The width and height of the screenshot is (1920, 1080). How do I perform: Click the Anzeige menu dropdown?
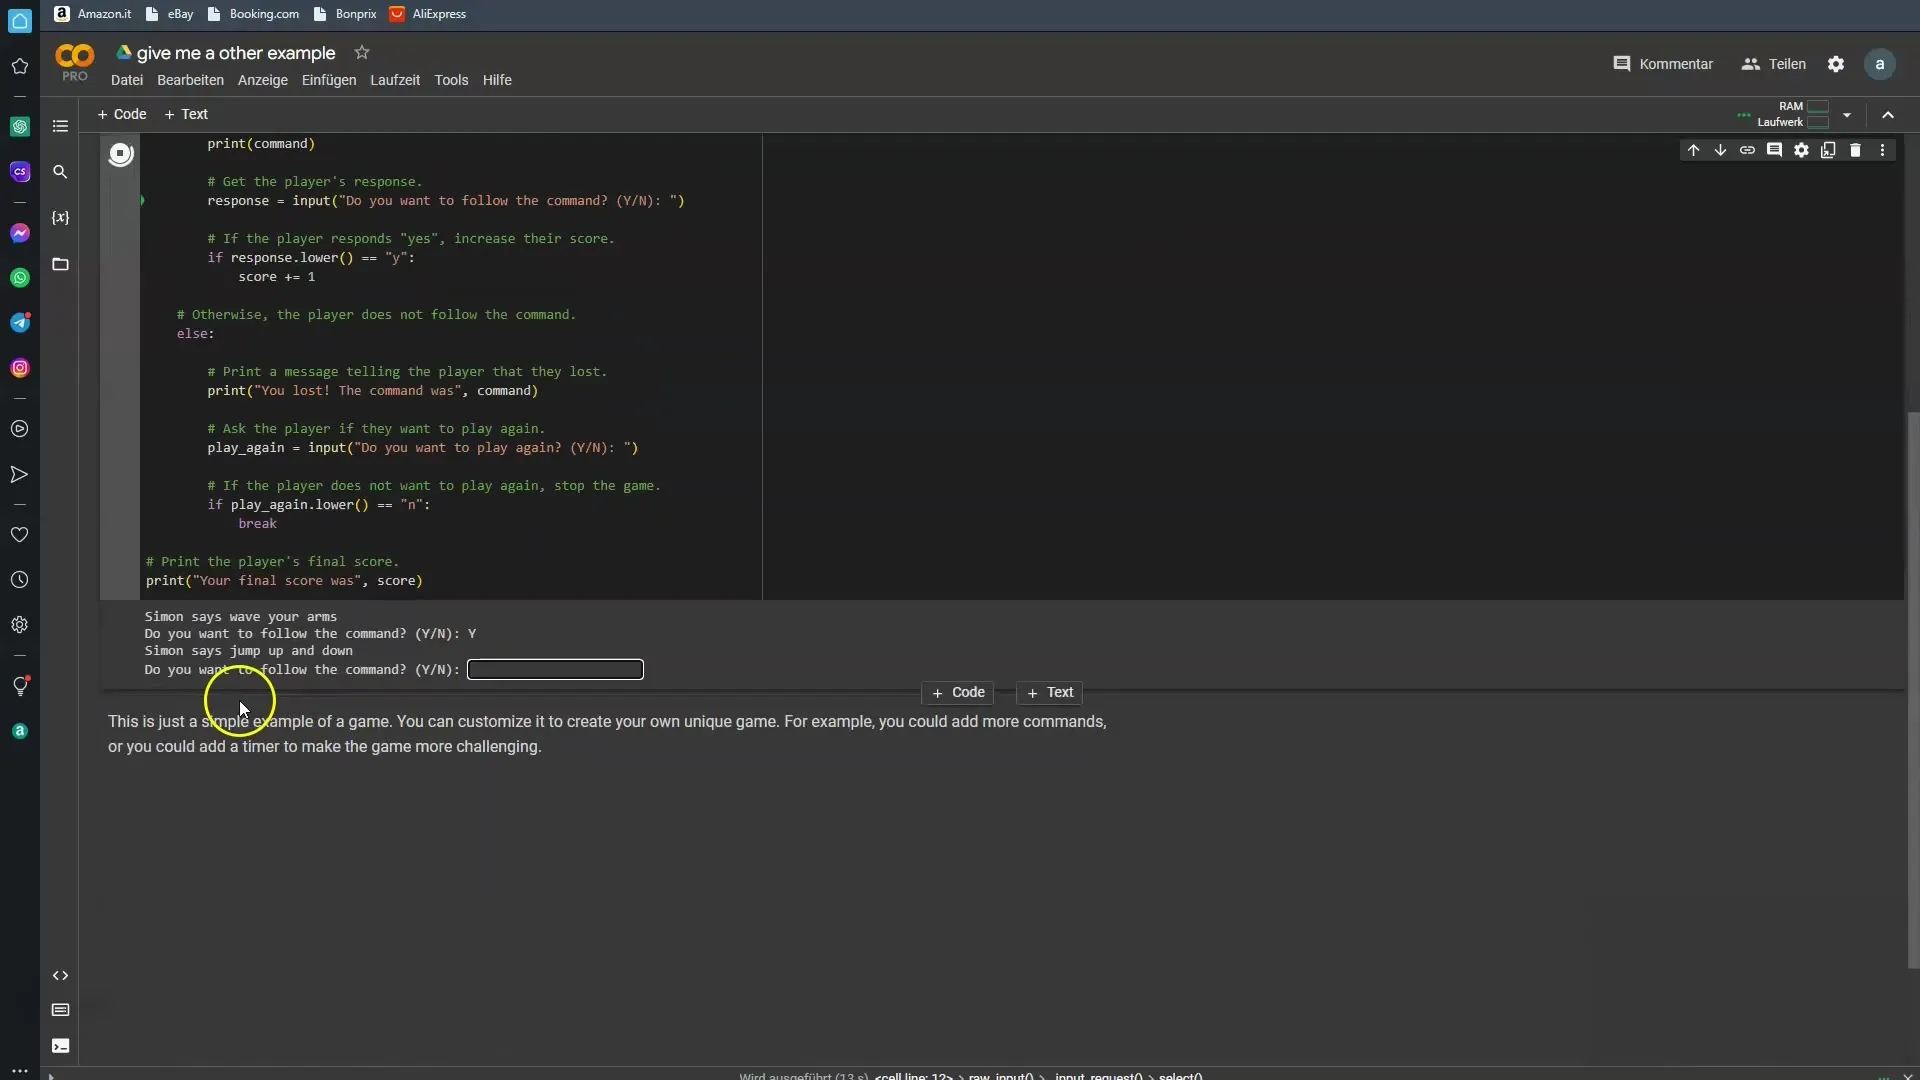coord(262,79)
